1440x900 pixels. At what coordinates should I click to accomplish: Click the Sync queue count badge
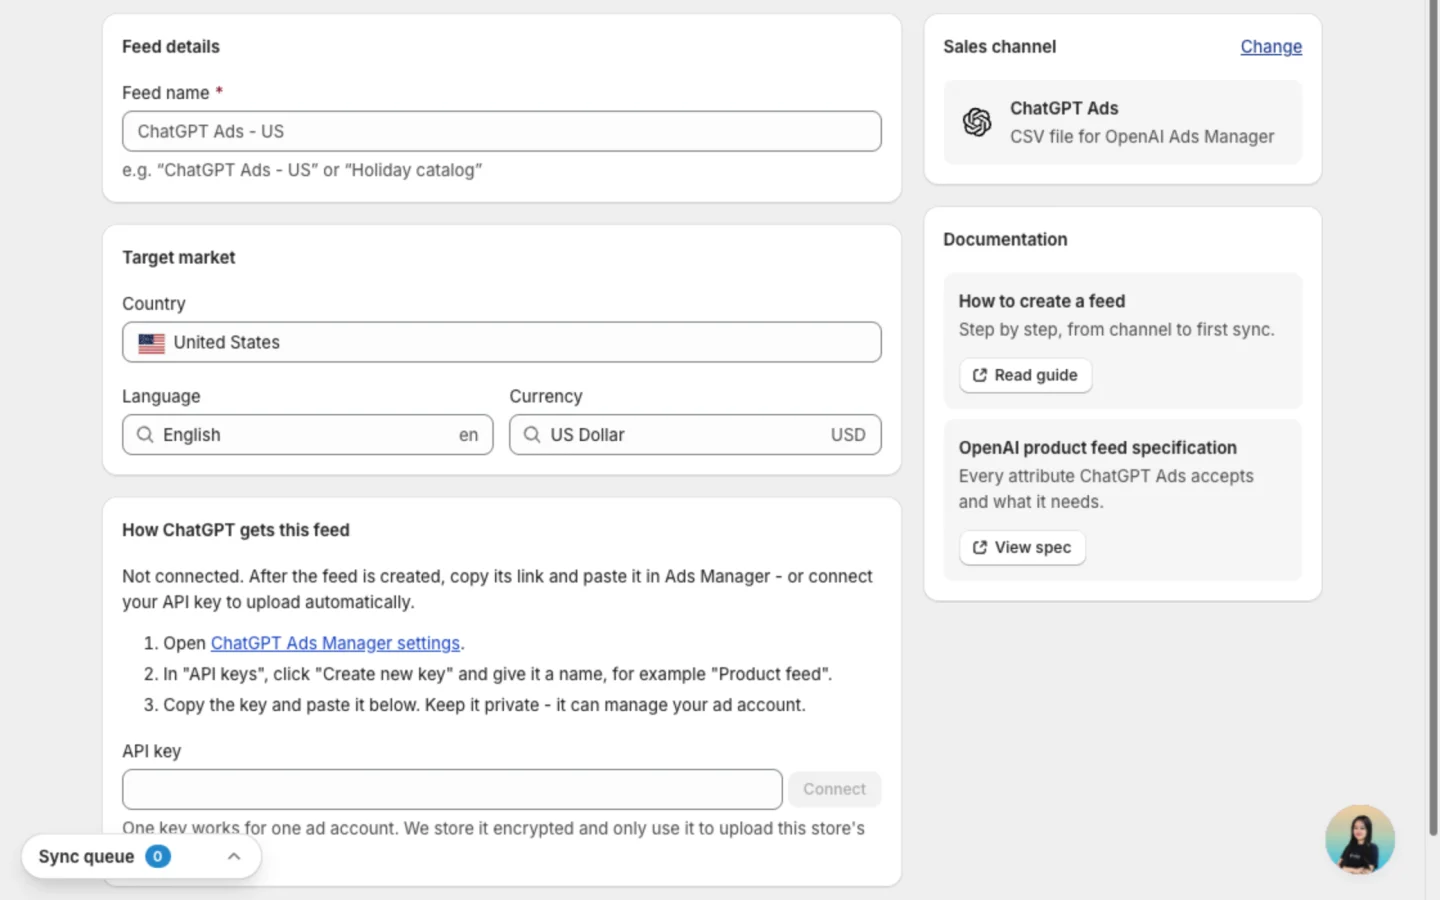(x=158, y=857)
